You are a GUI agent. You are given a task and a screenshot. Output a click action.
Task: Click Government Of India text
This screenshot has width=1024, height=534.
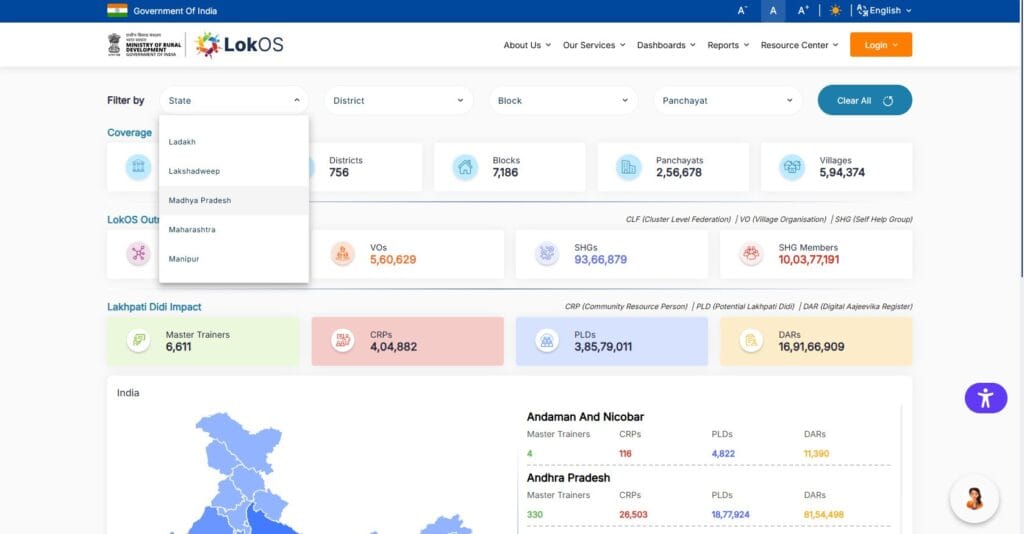[x=175, y=10]
